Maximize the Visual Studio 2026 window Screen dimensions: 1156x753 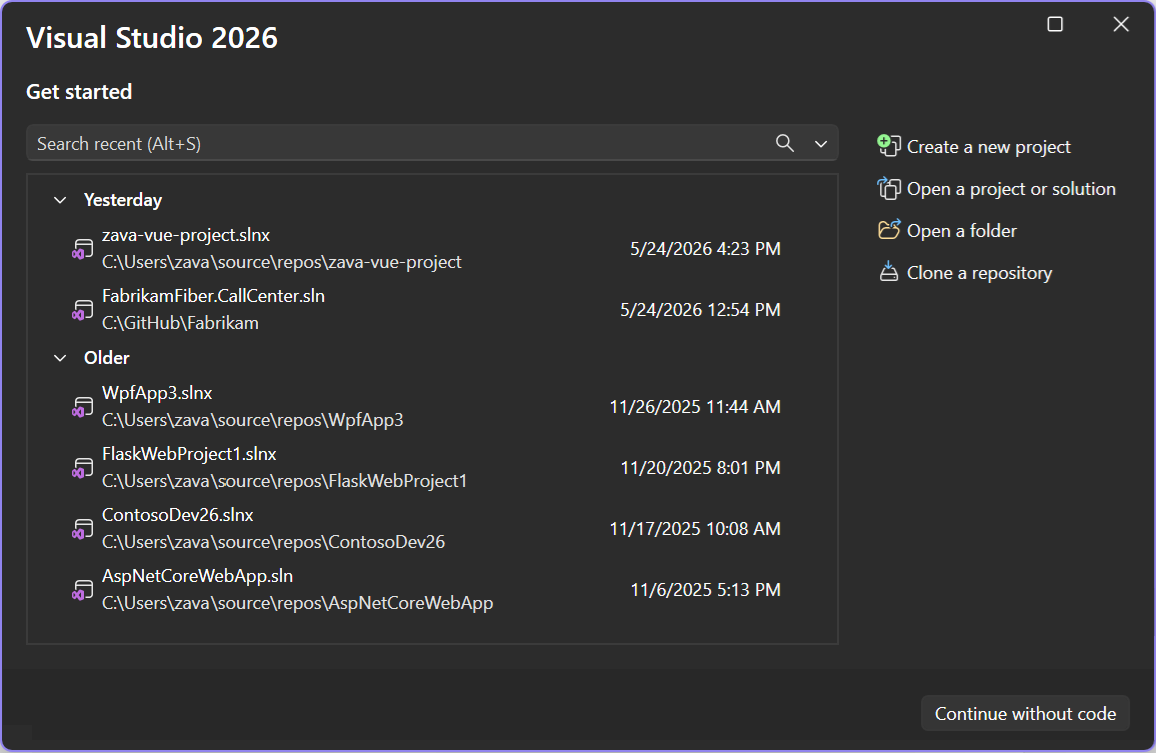tap(1055, 24)
